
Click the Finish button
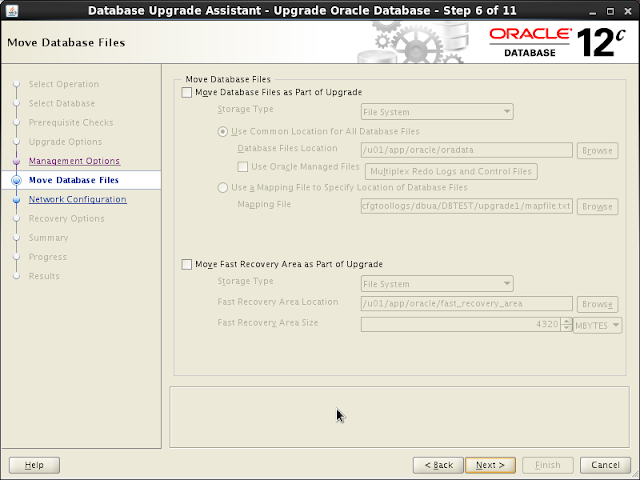(x=548, y=465)
